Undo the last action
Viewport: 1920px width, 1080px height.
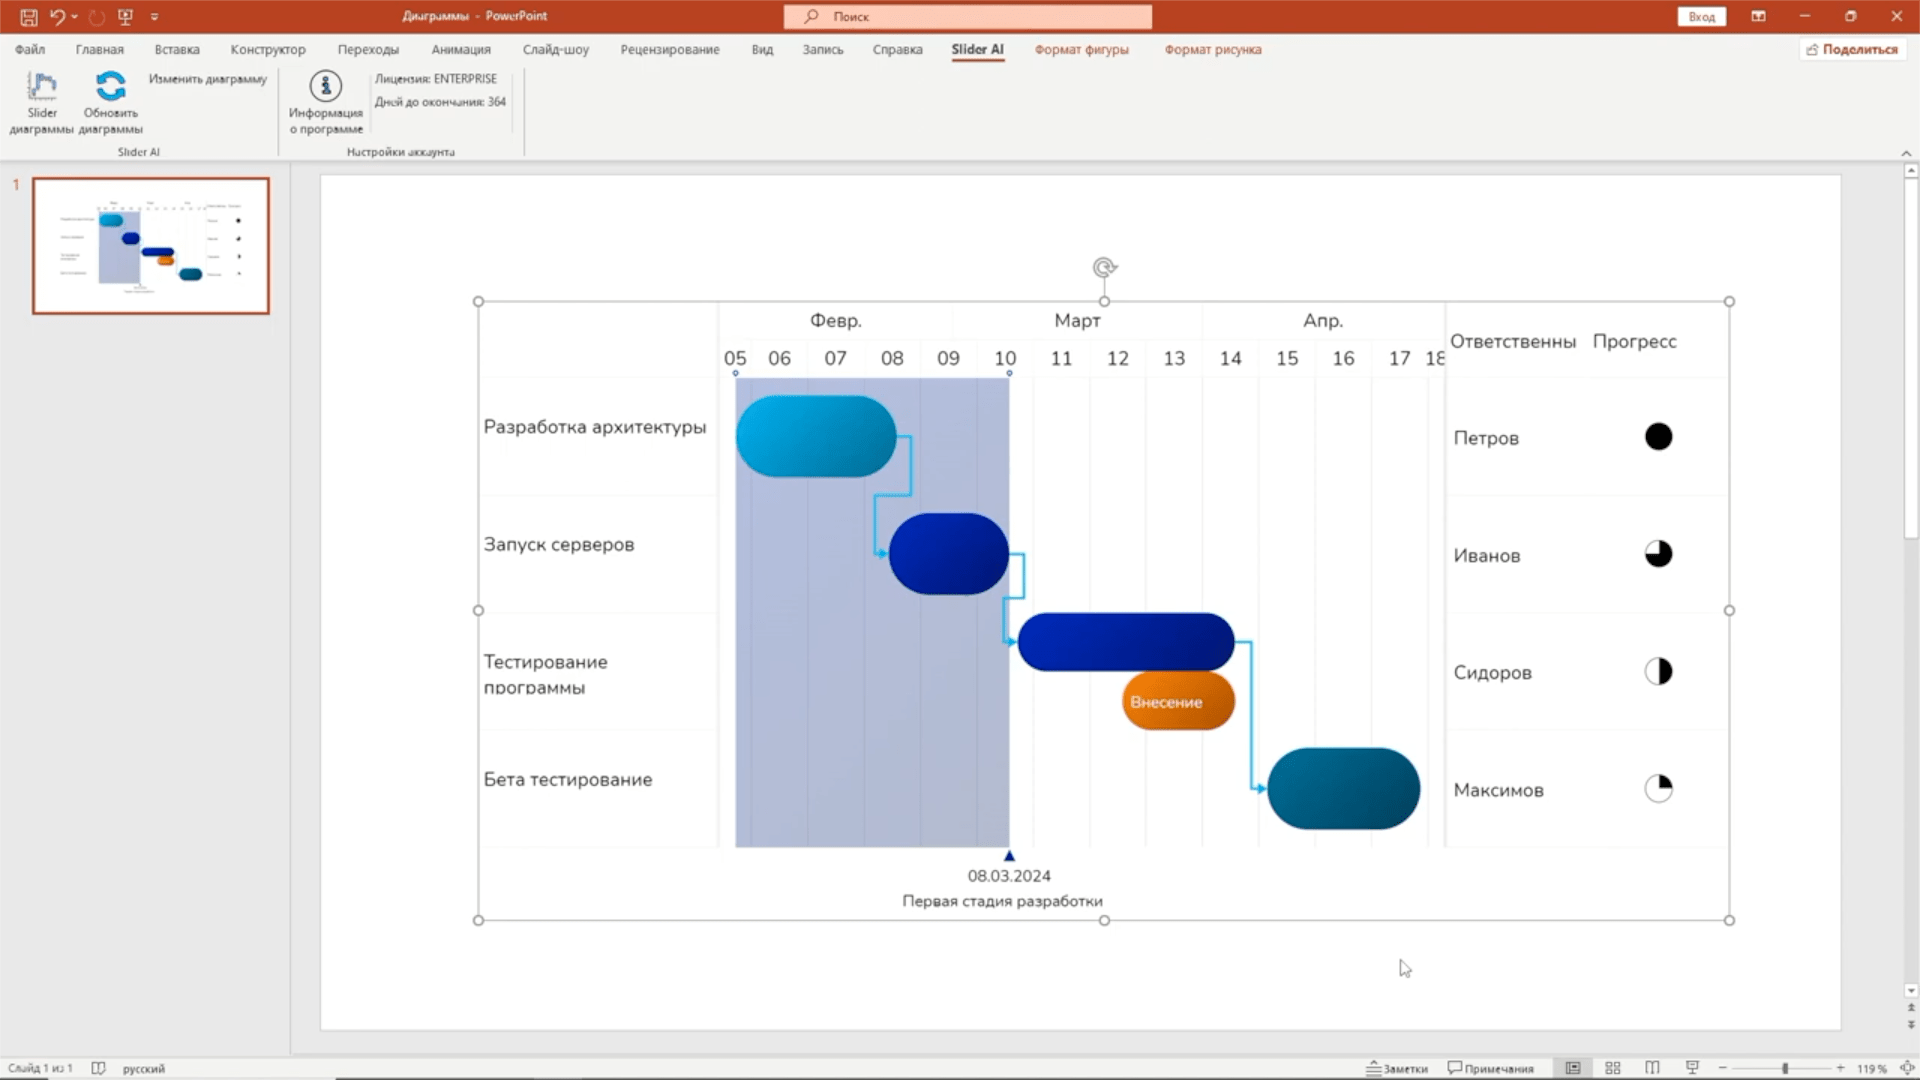pos(57,16)
